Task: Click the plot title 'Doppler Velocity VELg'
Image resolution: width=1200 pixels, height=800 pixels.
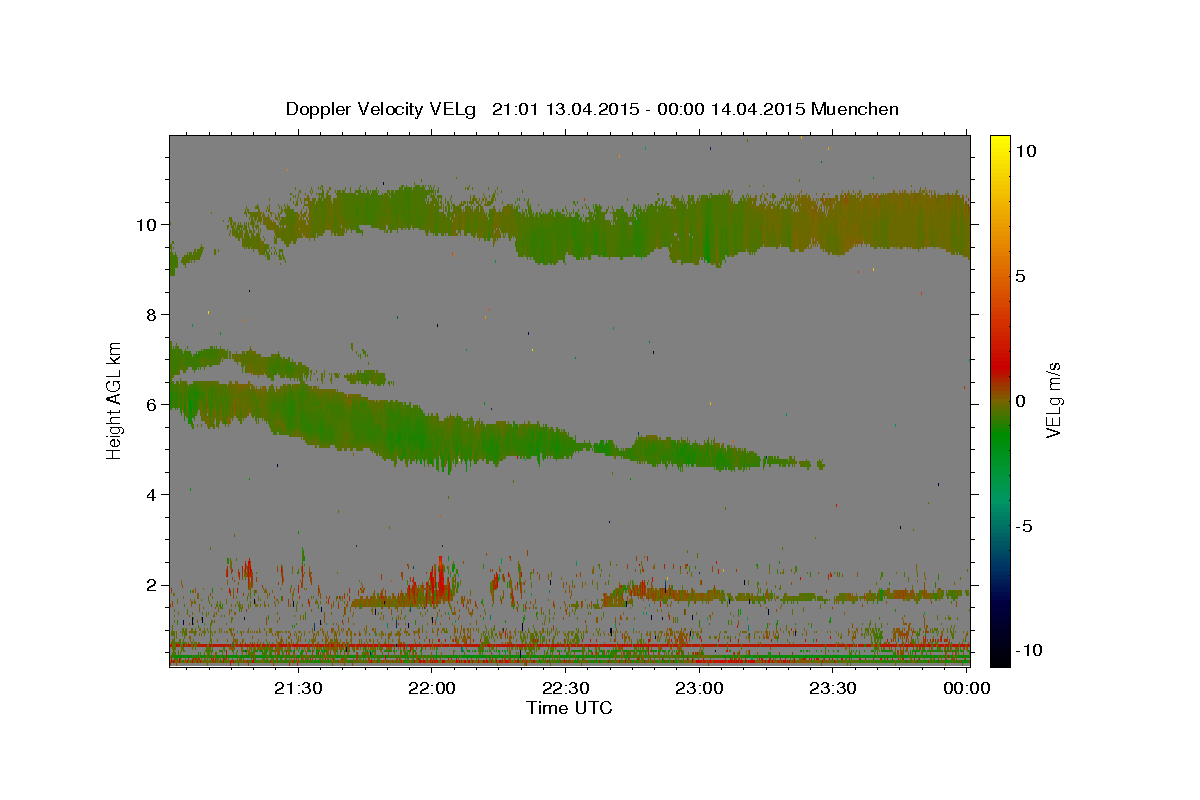Action: click(x=383, y=109)
